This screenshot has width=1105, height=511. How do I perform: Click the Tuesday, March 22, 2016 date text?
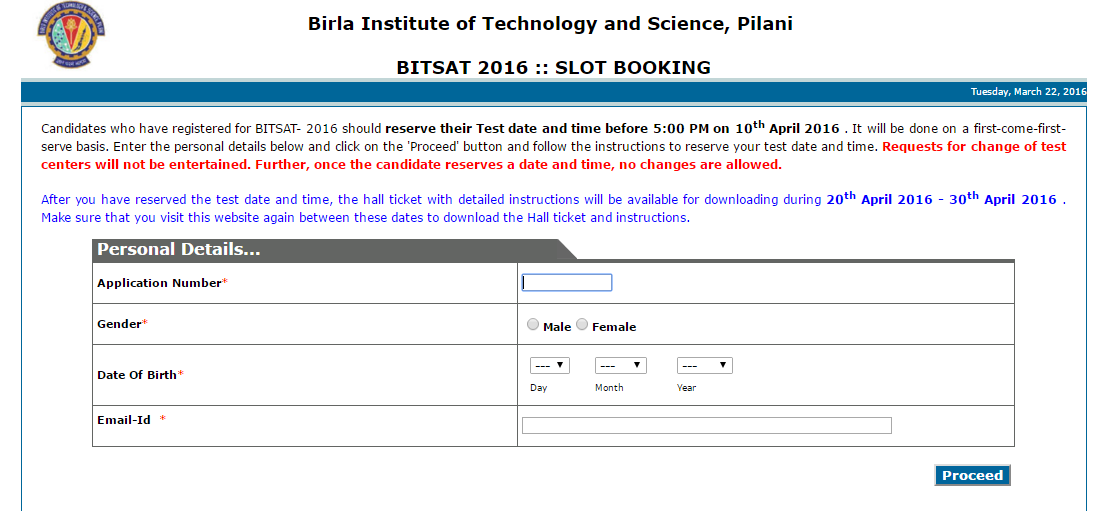1027,92
